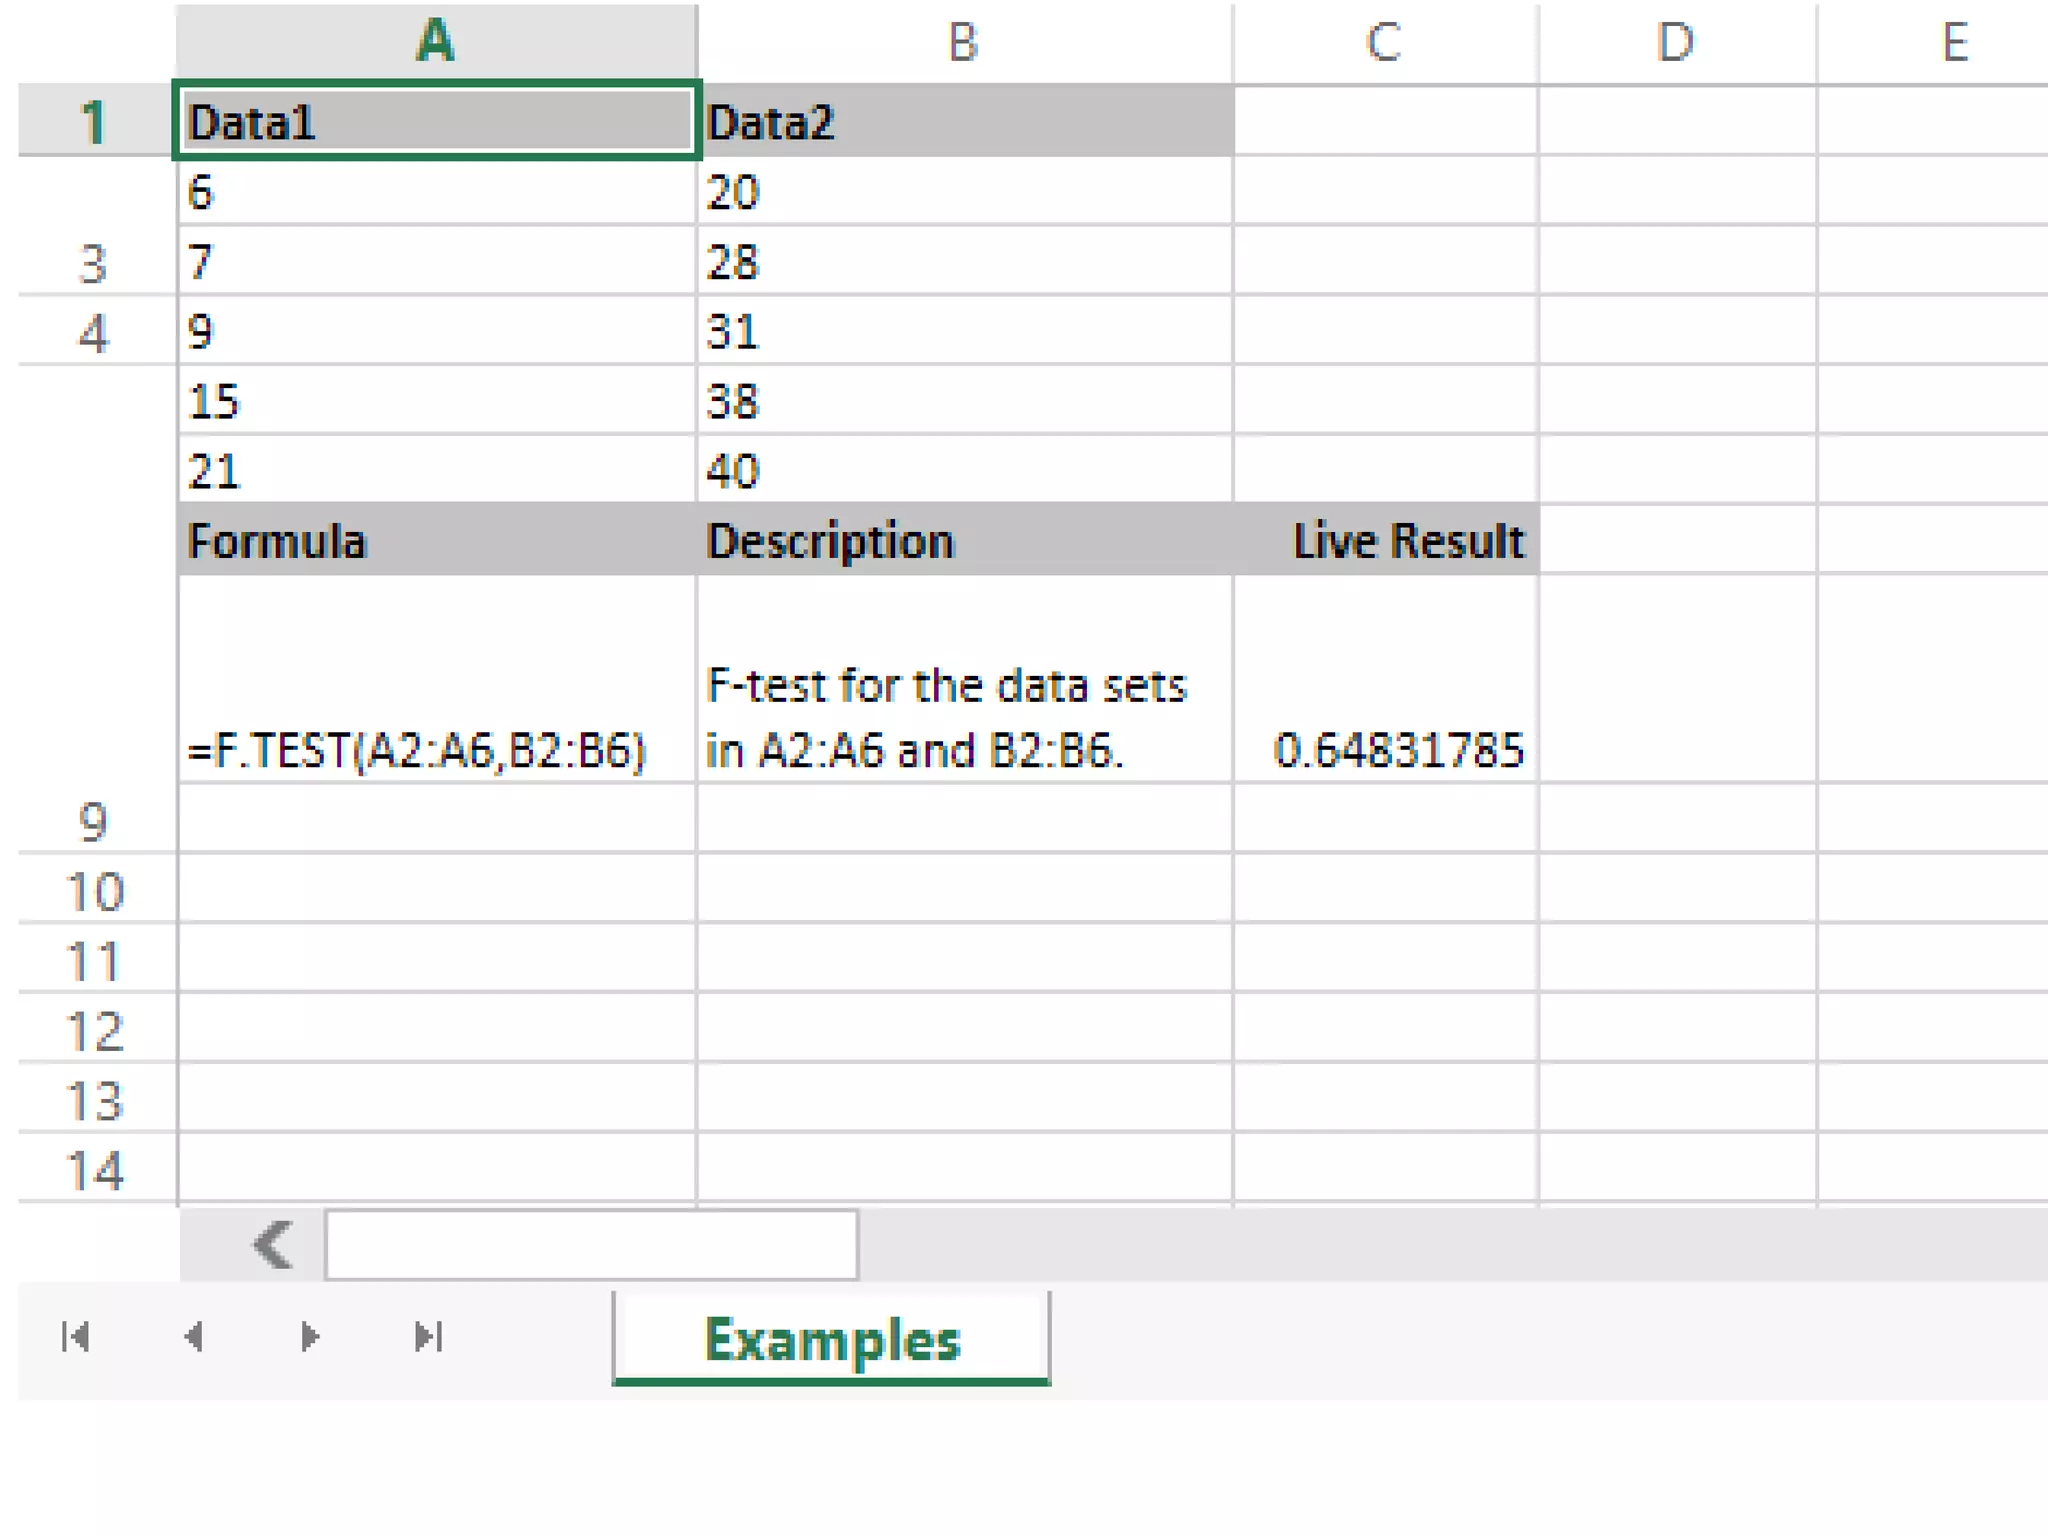
Task: Go to first sheet navigation arrow
Action: tap(76, 1337)
